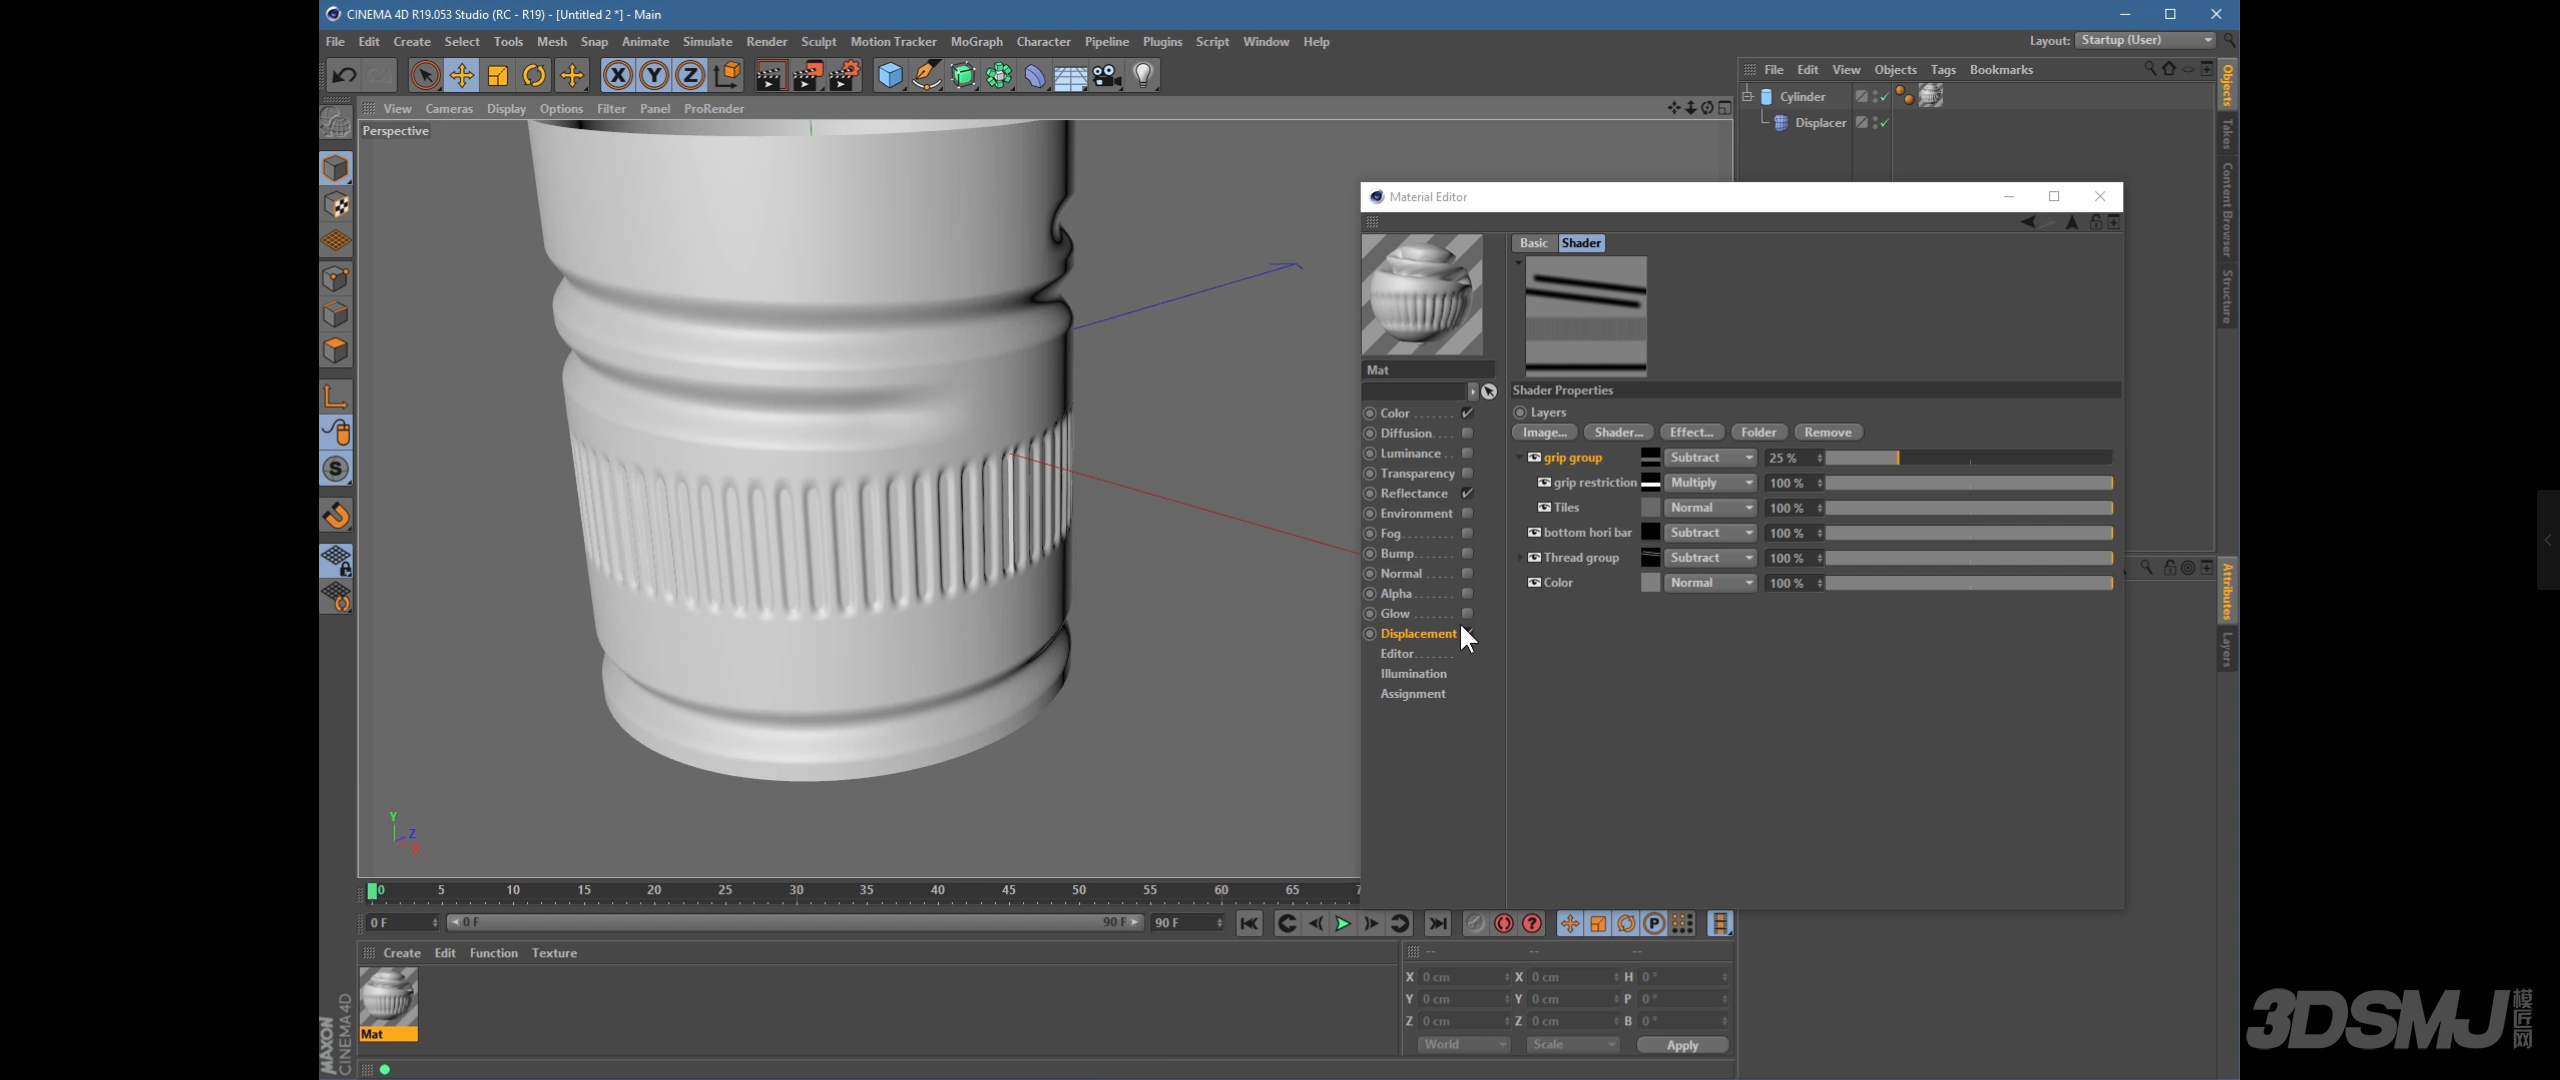Click Make Editable icon in left palette

[336, 122]
